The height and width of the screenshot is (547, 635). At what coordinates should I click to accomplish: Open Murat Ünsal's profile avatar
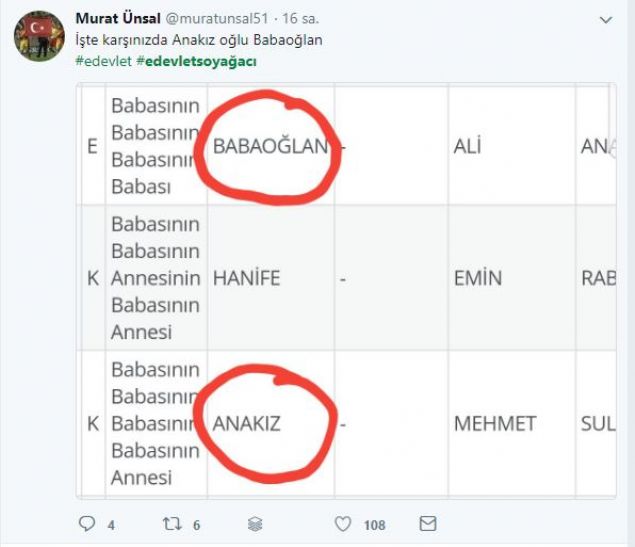[x=39, y=37]
